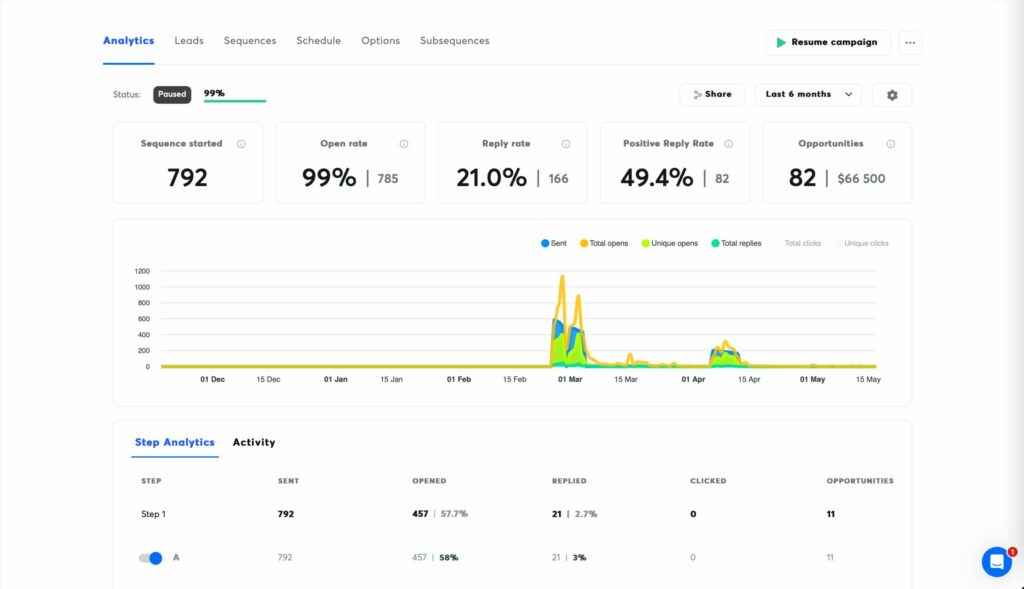This screenshot has width=1024, height=589.
Task: Toggle the Sent series in the chart legend
Action: pyautogui.click(x=553, y=243)
